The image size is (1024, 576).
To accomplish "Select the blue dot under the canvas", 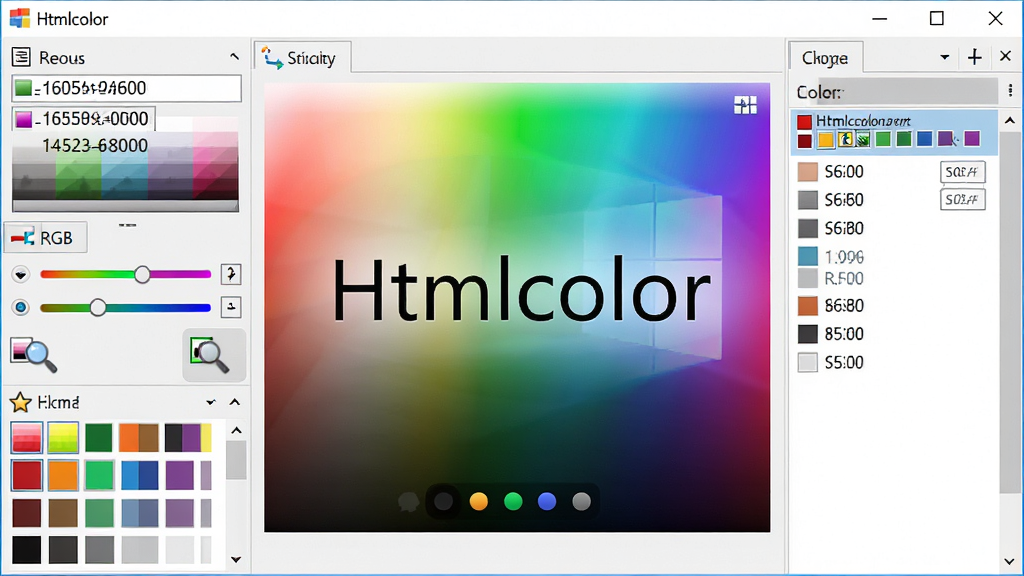I will click(x=547, y=501).
